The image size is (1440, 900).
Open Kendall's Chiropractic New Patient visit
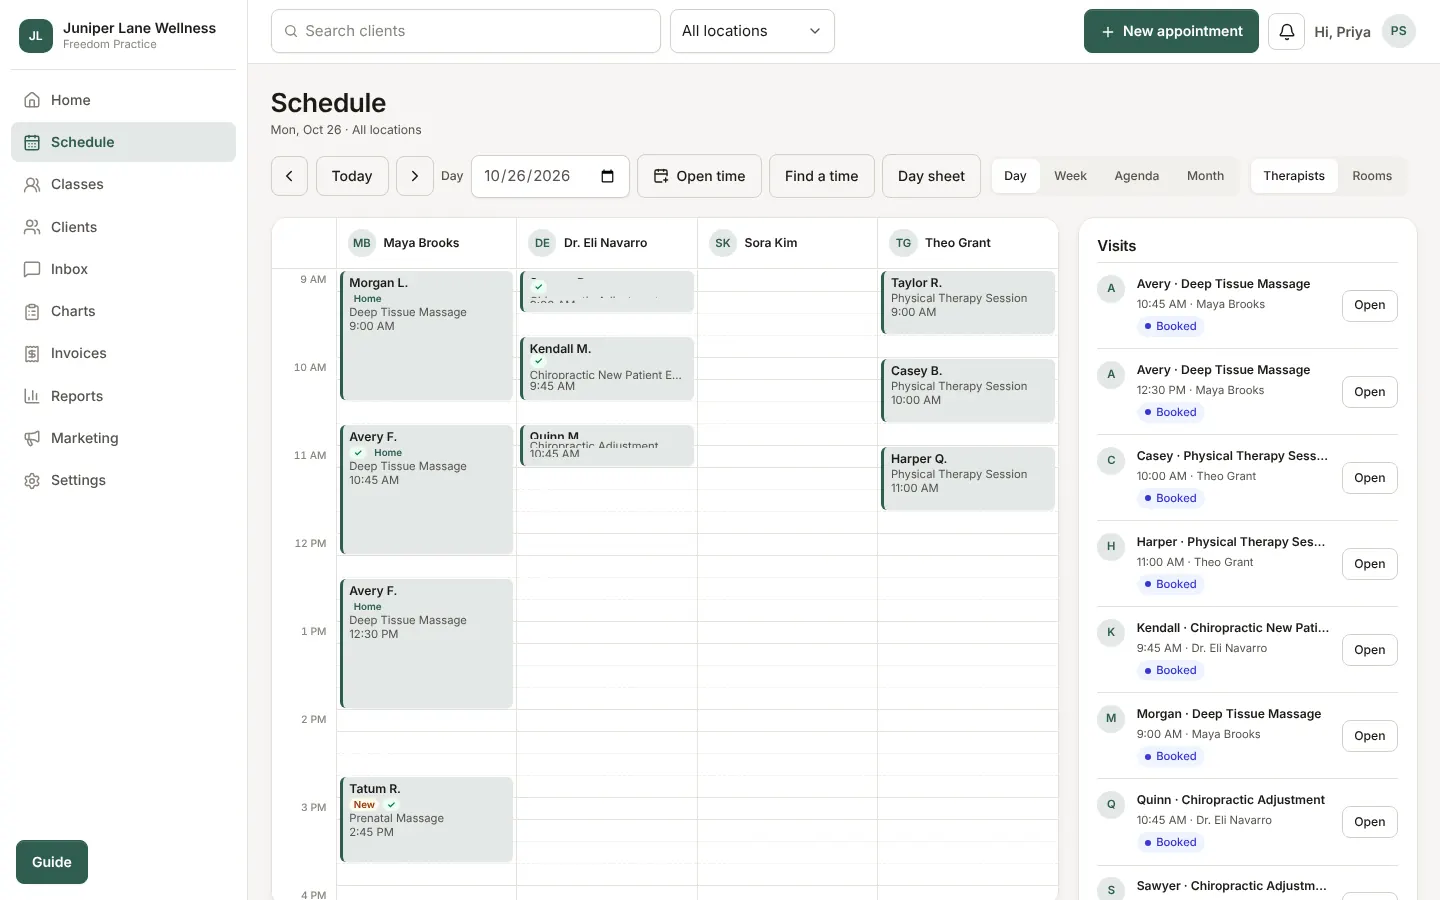coord(1369,650)
